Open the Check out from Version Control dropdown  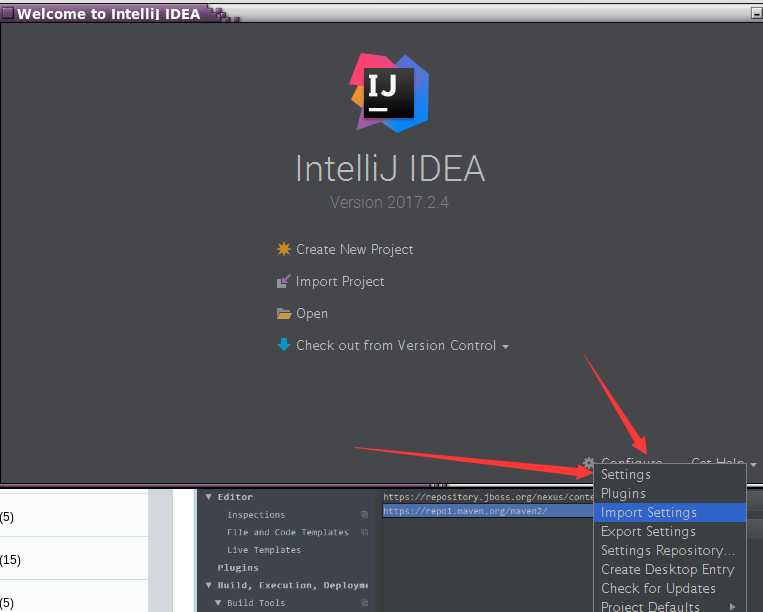pos(402,345)
